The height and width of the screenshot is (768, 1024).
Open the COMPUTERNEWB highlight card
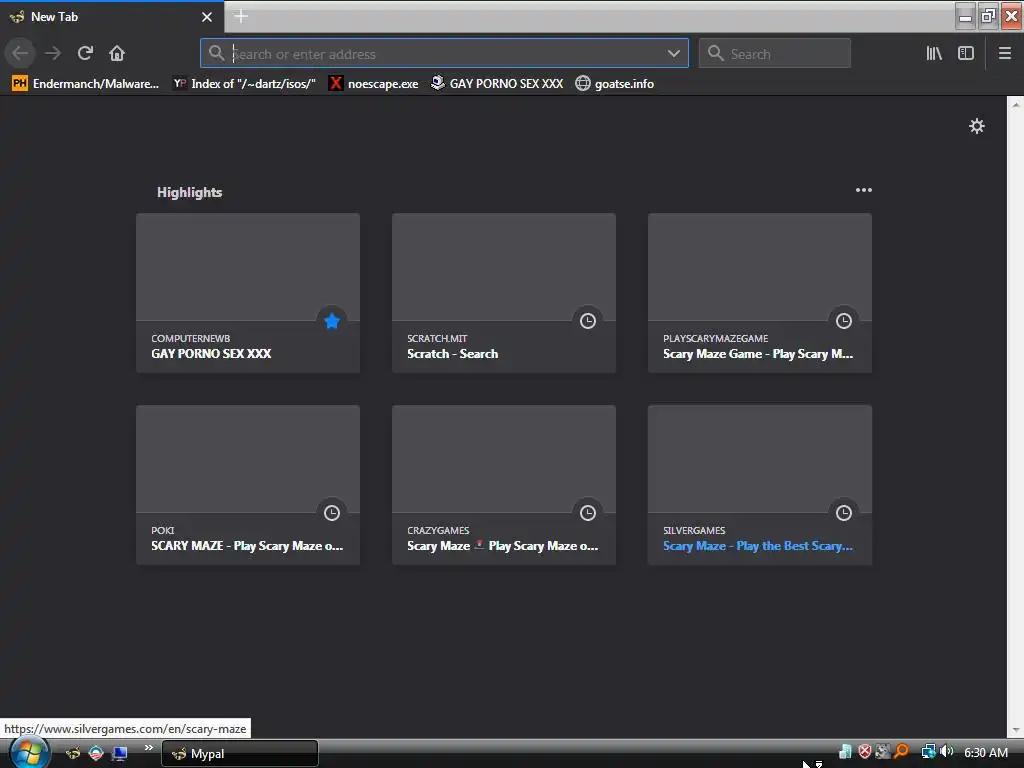(x=248, y=293)
